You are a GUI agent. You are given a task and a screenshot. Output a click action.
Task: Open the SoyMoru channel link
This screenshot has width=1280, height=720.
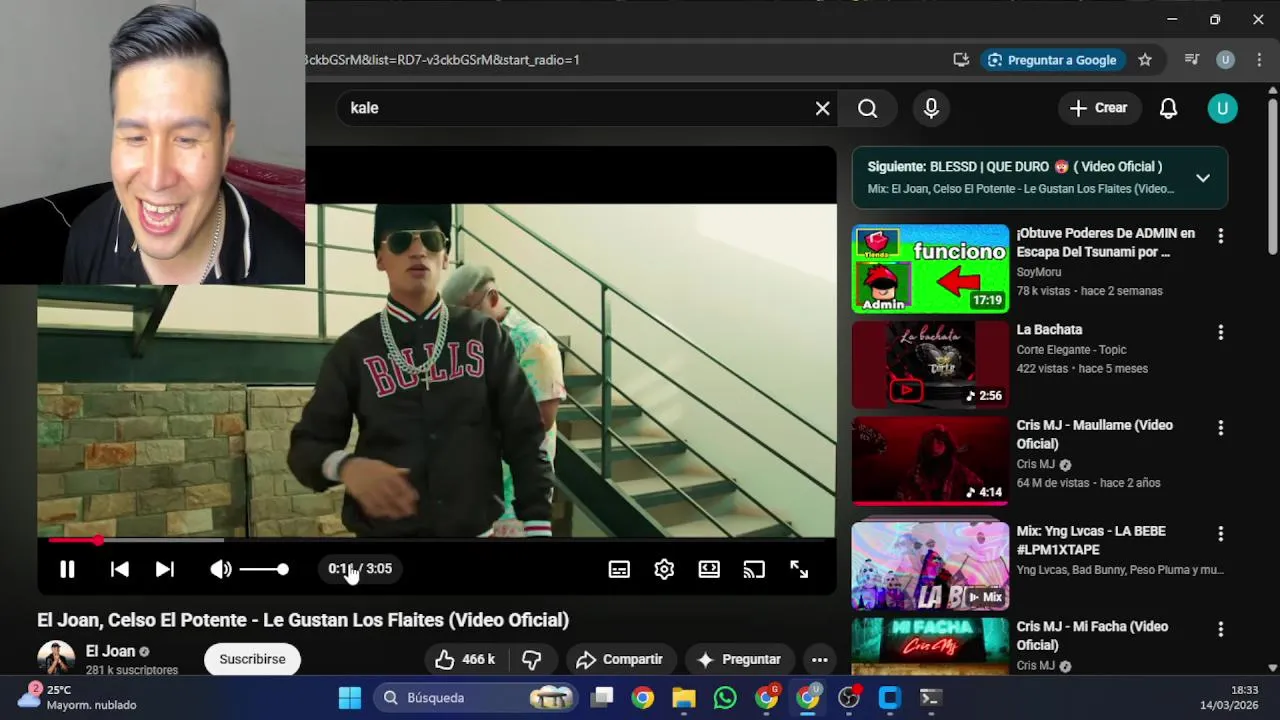(1039, 272)
